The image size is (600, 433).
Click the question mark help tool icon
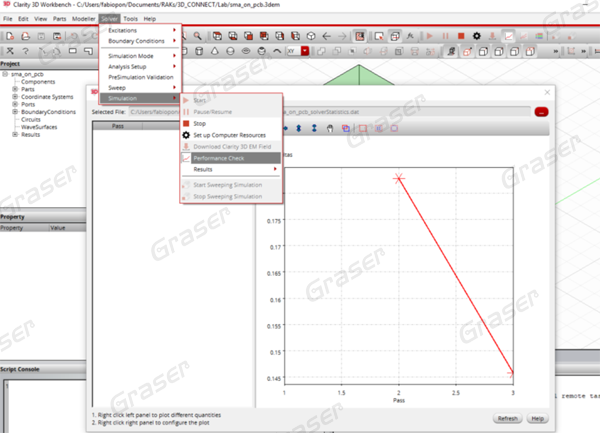(26, 51)
